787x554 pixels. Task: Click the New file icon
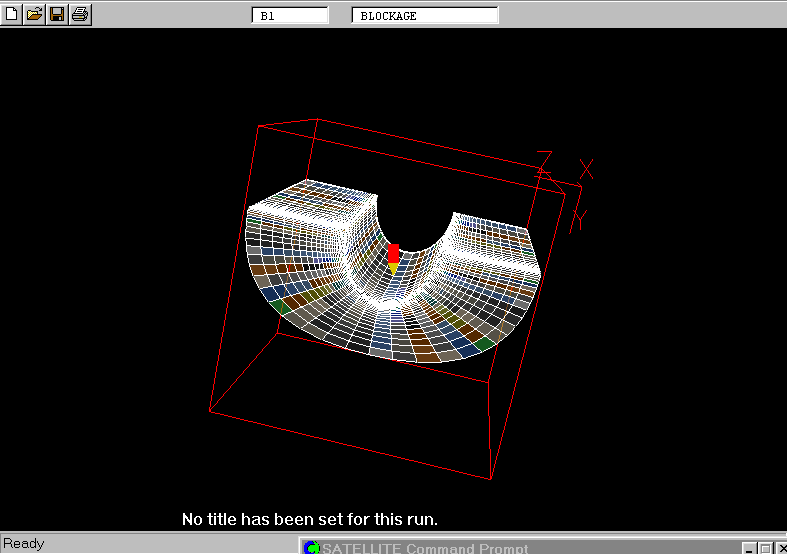click(x=12, y=15)
